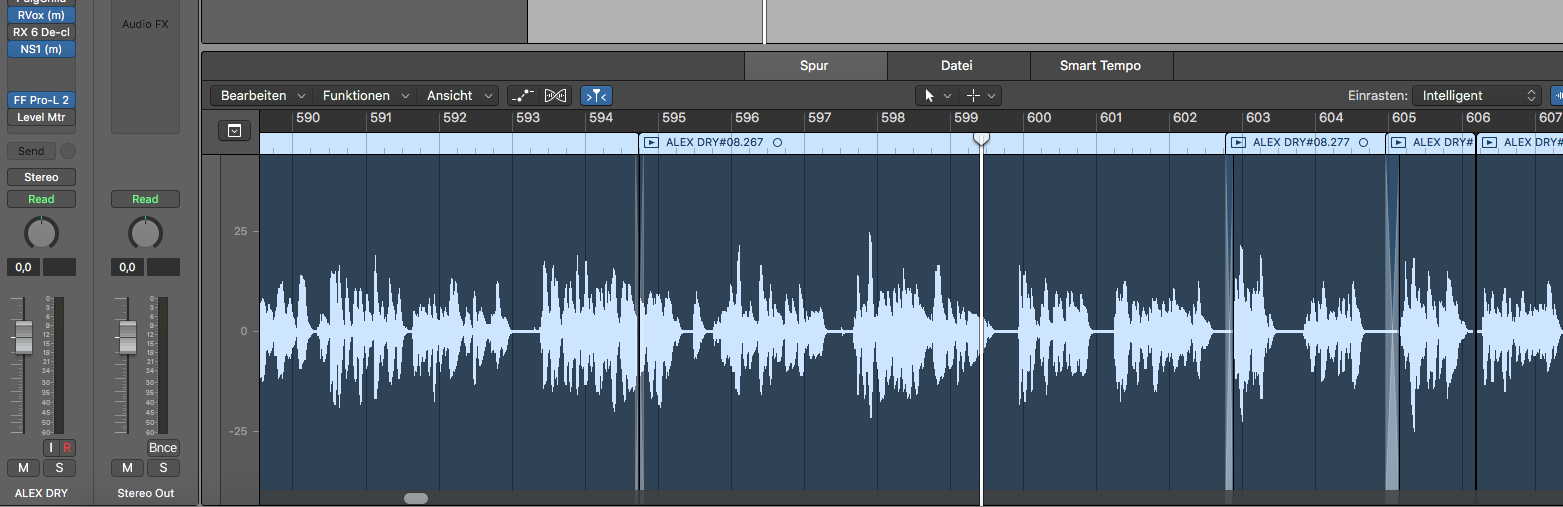Open the crosshair Command-click tool menu
This screenshot has width=1563, height=507.
point(980,96)
